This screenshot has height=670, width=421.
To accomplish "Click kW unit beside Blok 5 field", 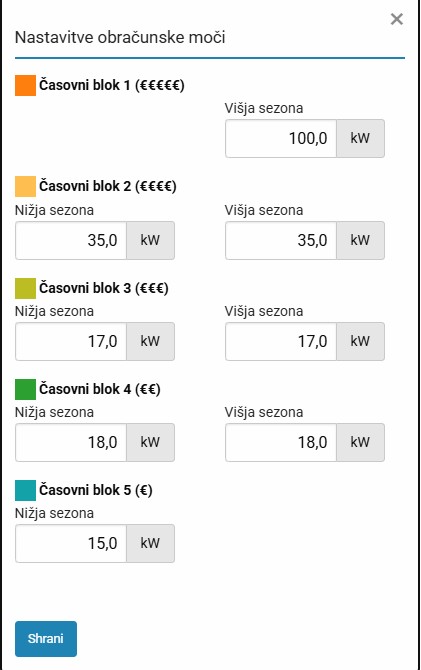I will 150,544.
